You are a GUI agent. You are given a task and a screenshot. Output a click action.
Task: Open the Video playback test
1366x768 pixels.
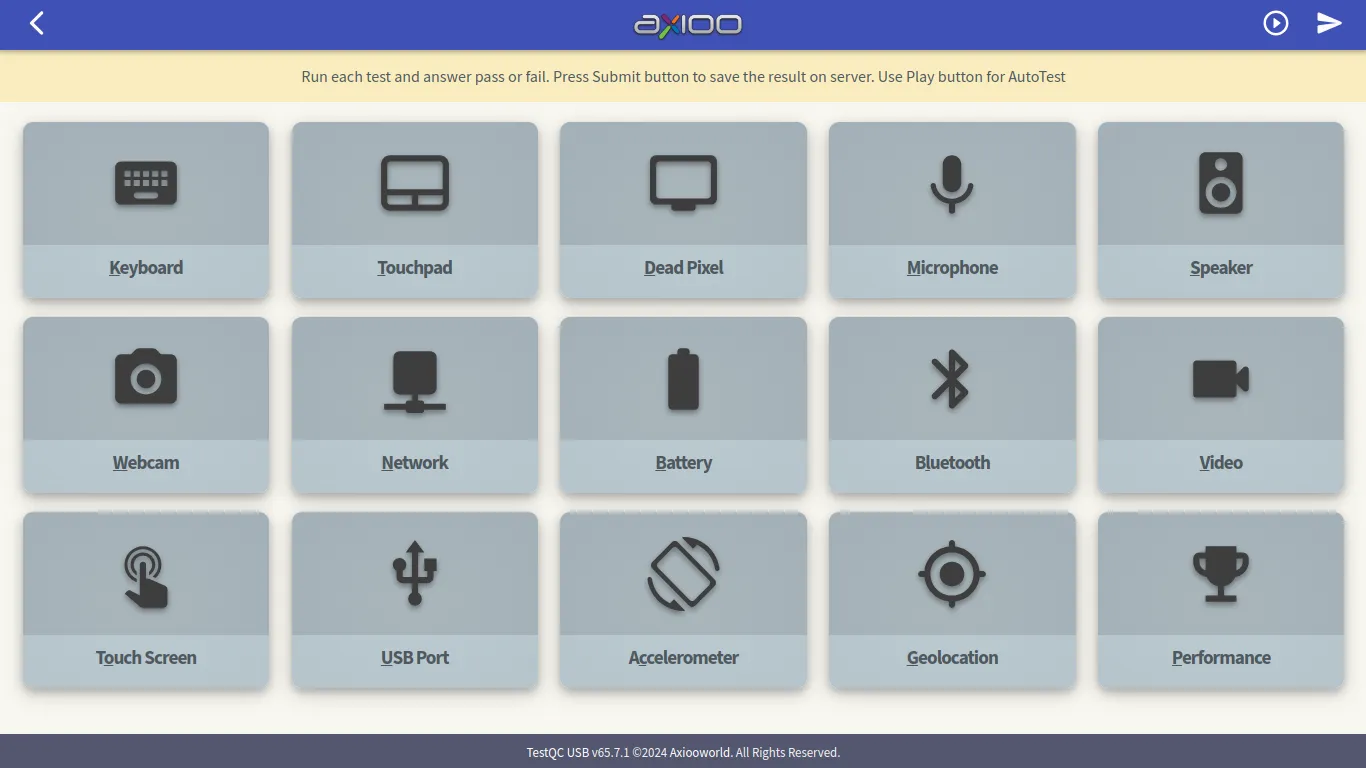[x=1220, y=405]
